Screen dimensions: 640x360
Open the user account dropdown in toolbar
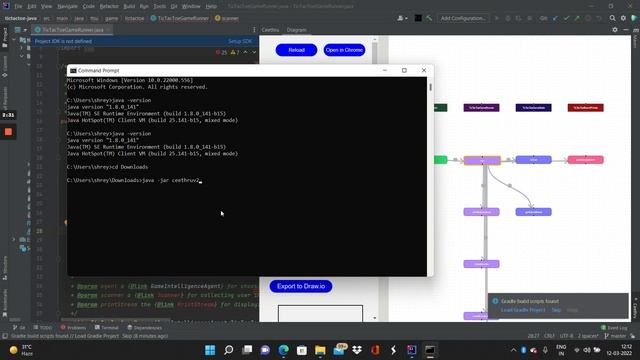(402, 18)
